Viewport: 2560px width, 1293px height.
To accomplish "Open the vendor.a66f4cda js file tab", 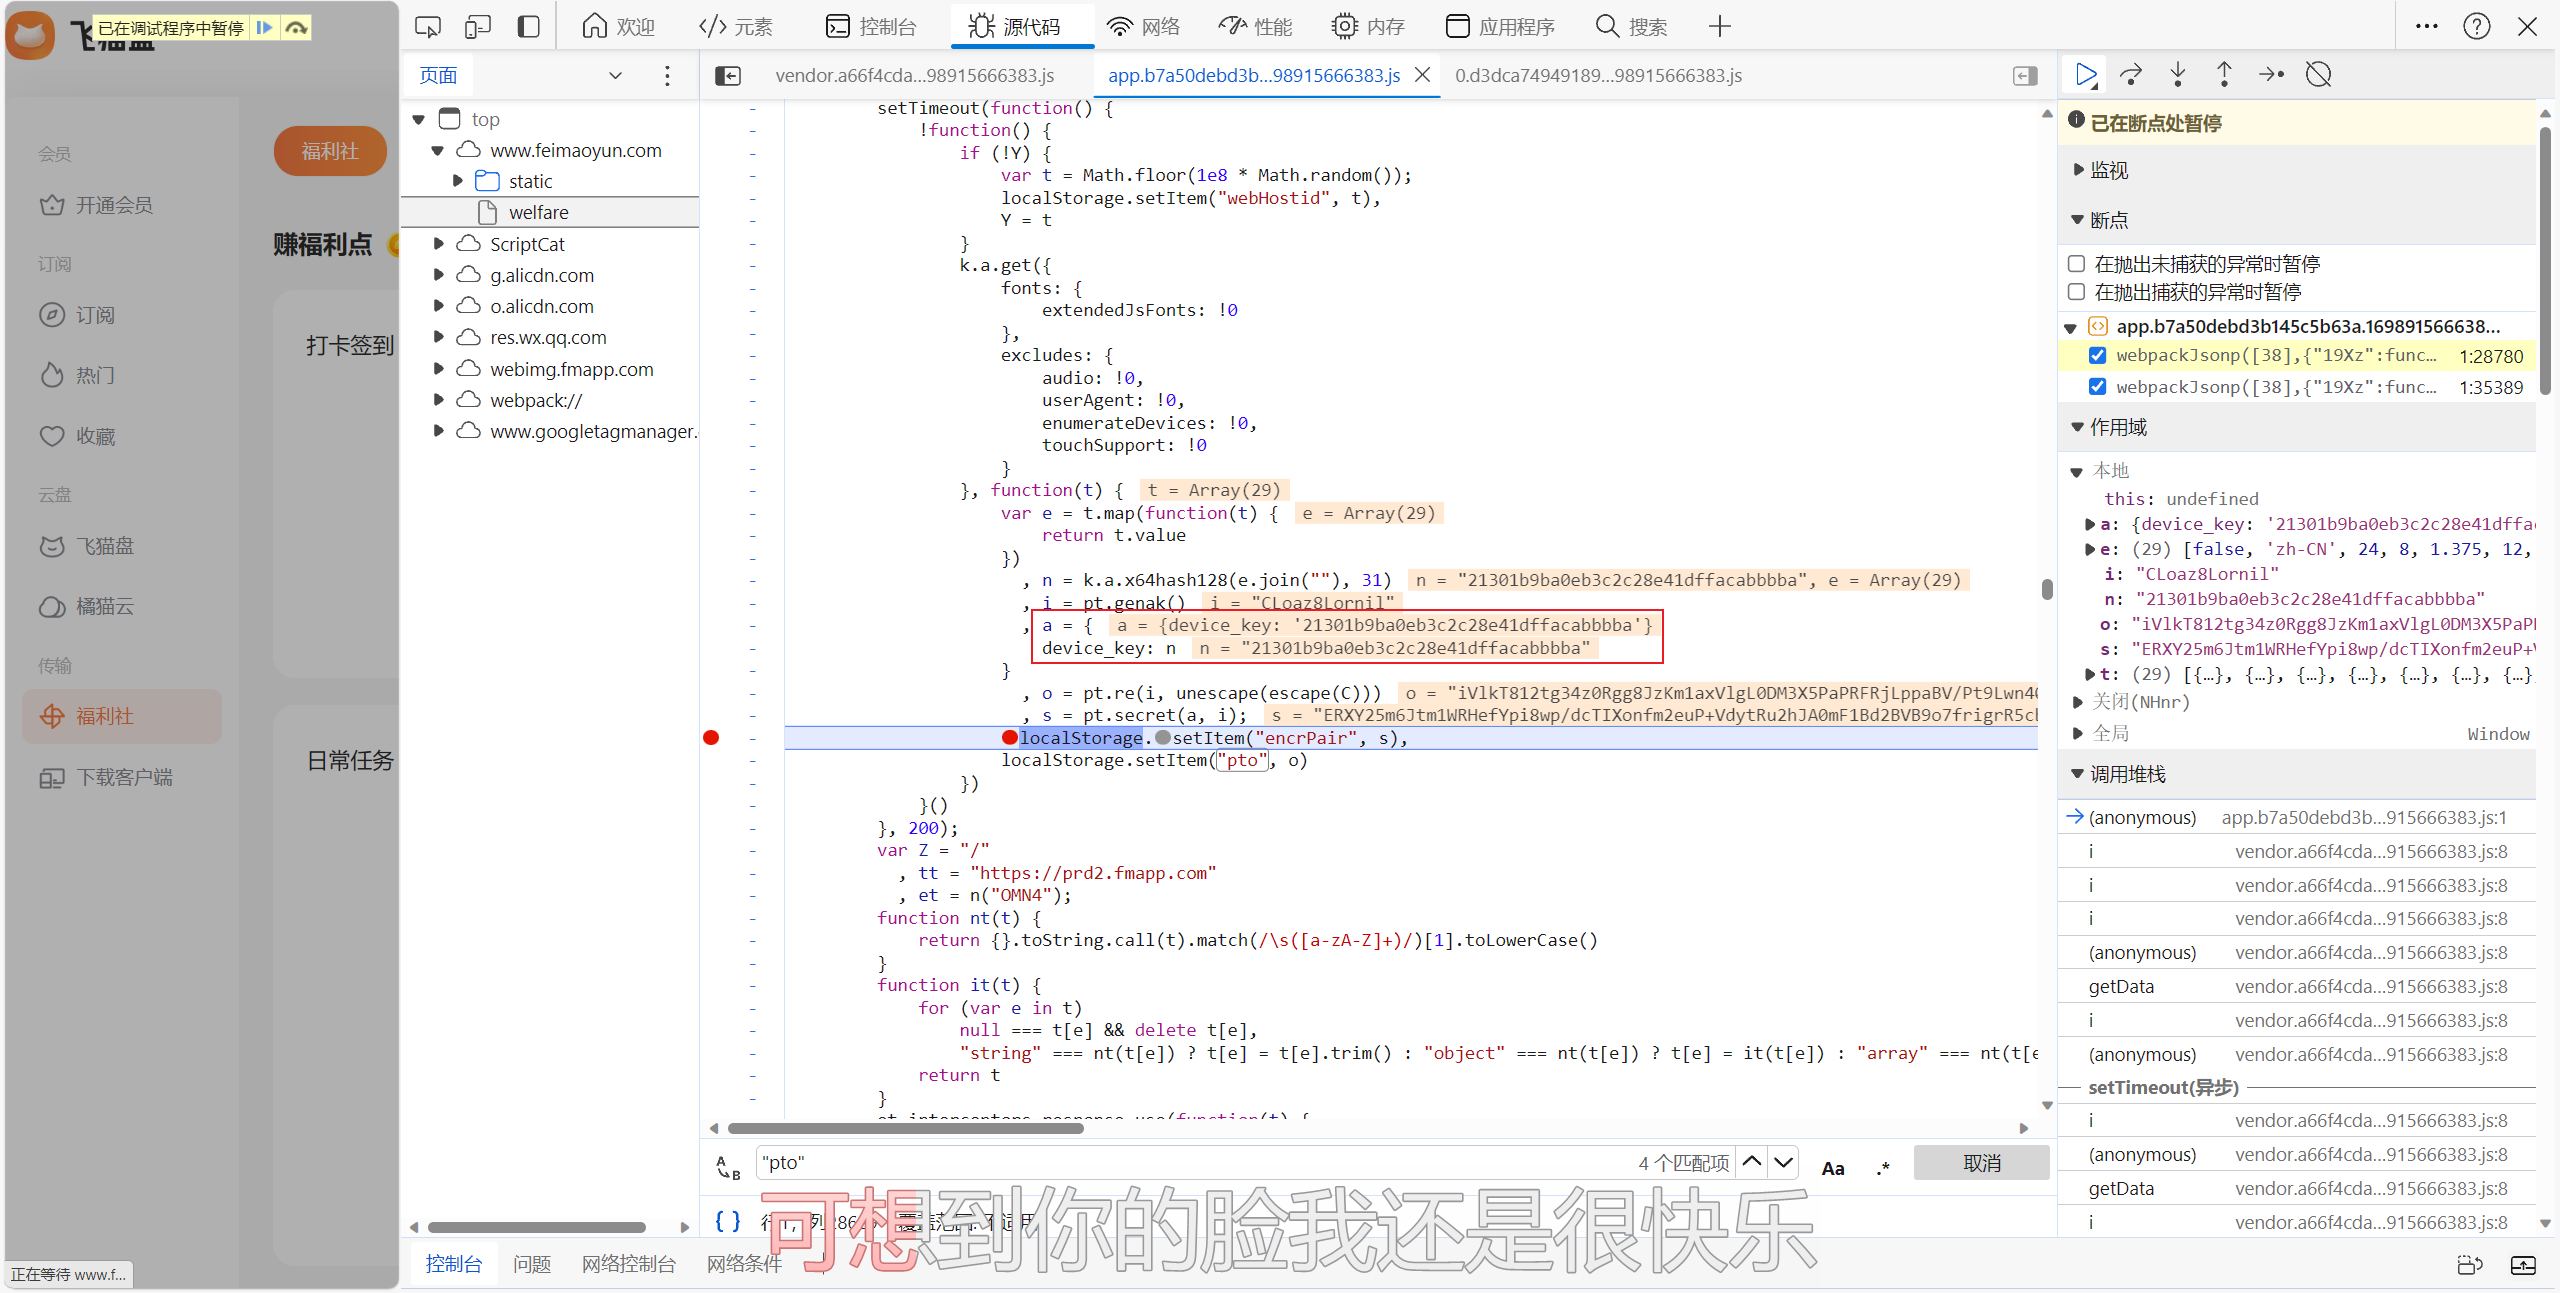I will (914, 76).
